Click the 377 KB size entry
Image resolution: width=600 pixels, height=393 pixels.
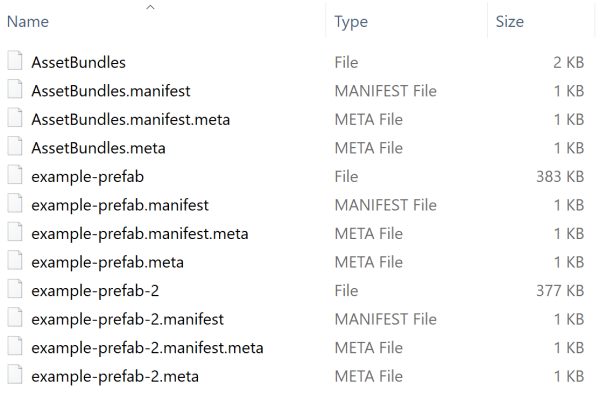(560, 291)
